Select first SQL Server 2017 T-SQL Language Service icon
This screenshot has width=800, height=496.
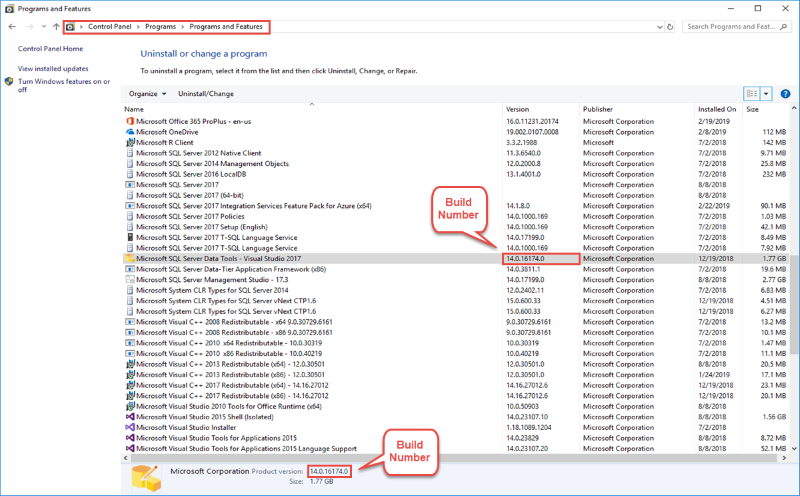(x=130, y=237)
